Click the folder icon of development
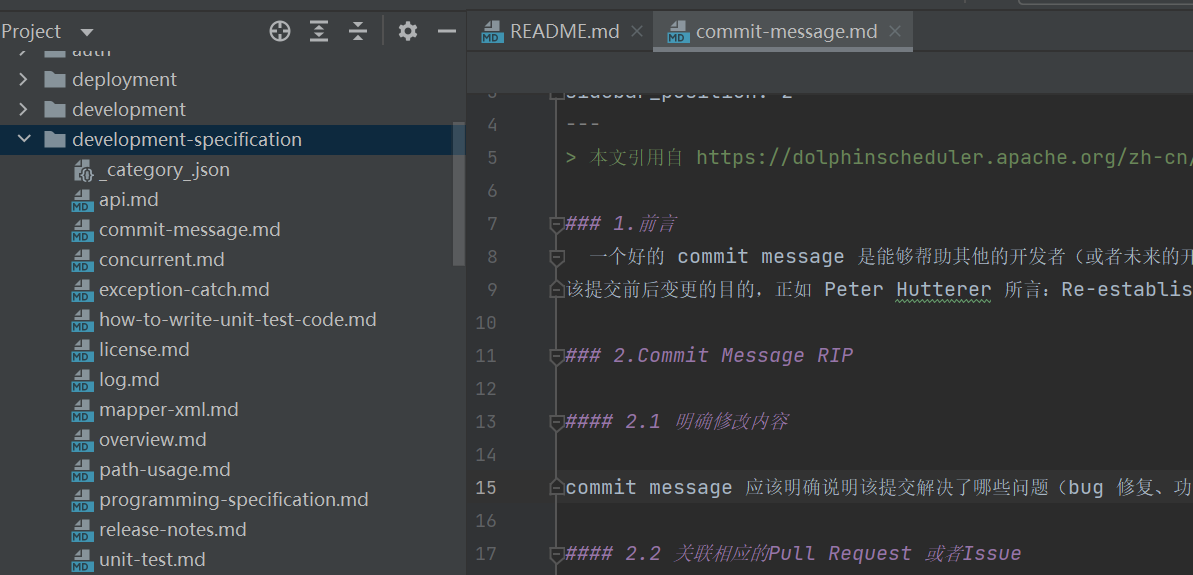This screenshot has height=575, width=1193. pyautogui.click(x=55, y=110)
